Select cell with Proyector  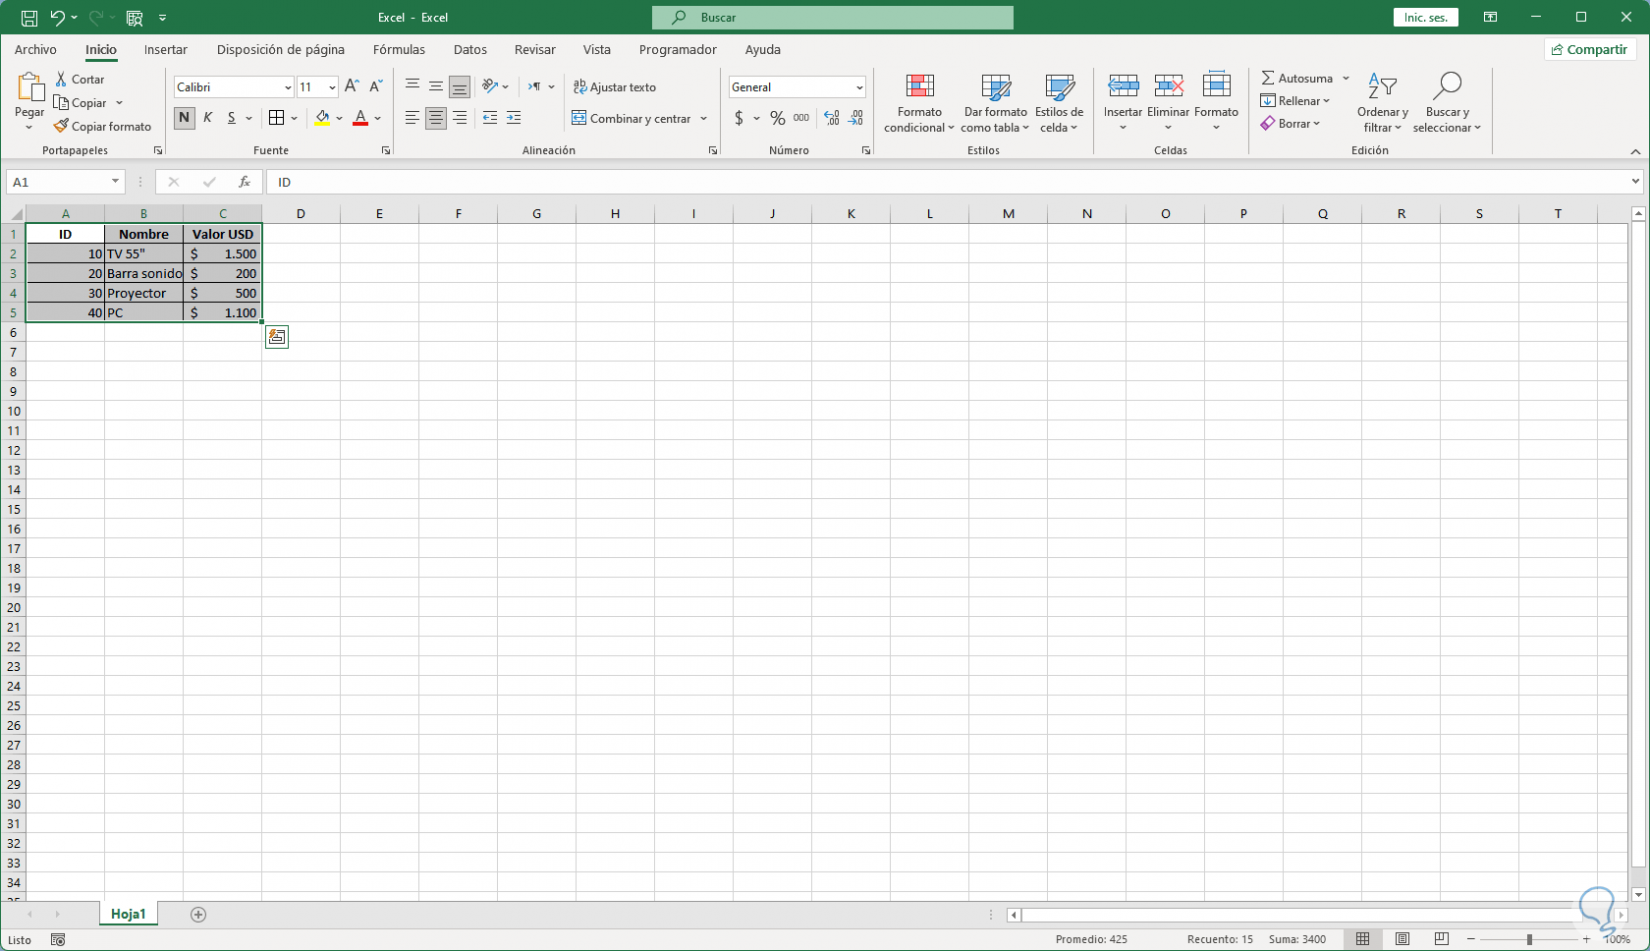point(144,293)
